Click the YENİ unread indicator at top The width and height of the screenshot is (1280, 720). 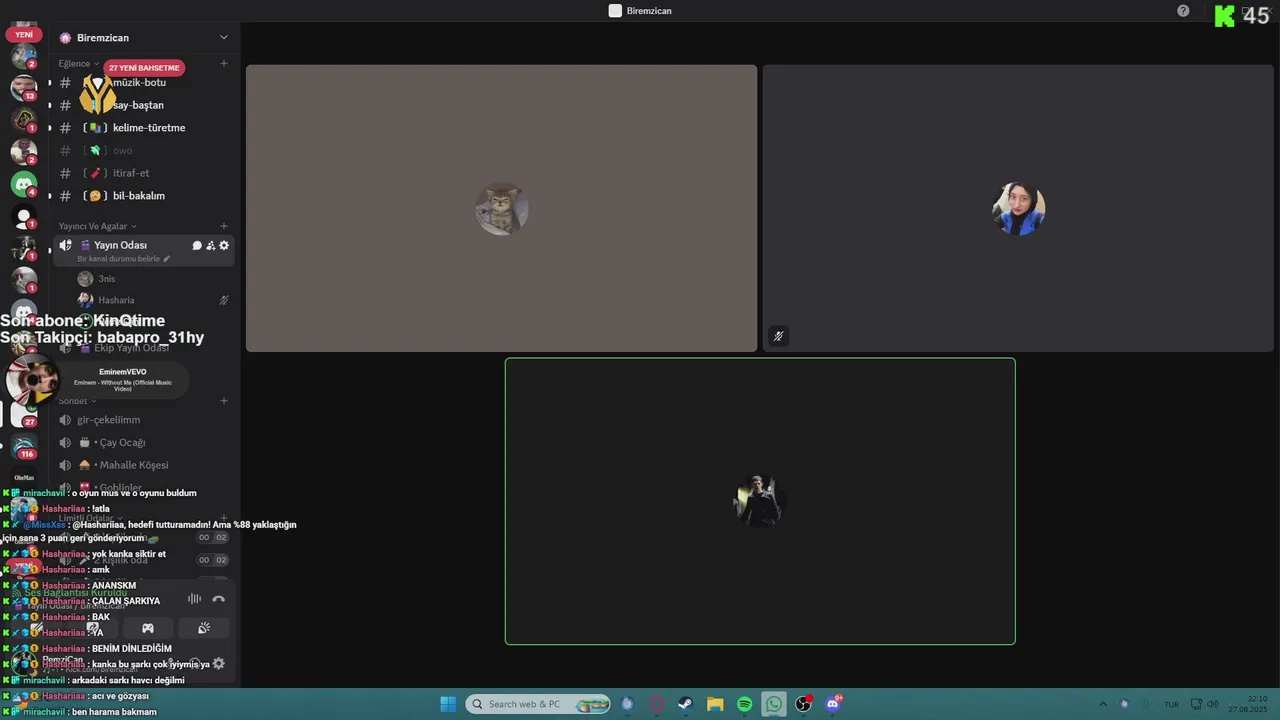pyautogui.click(x=24, y=34)
